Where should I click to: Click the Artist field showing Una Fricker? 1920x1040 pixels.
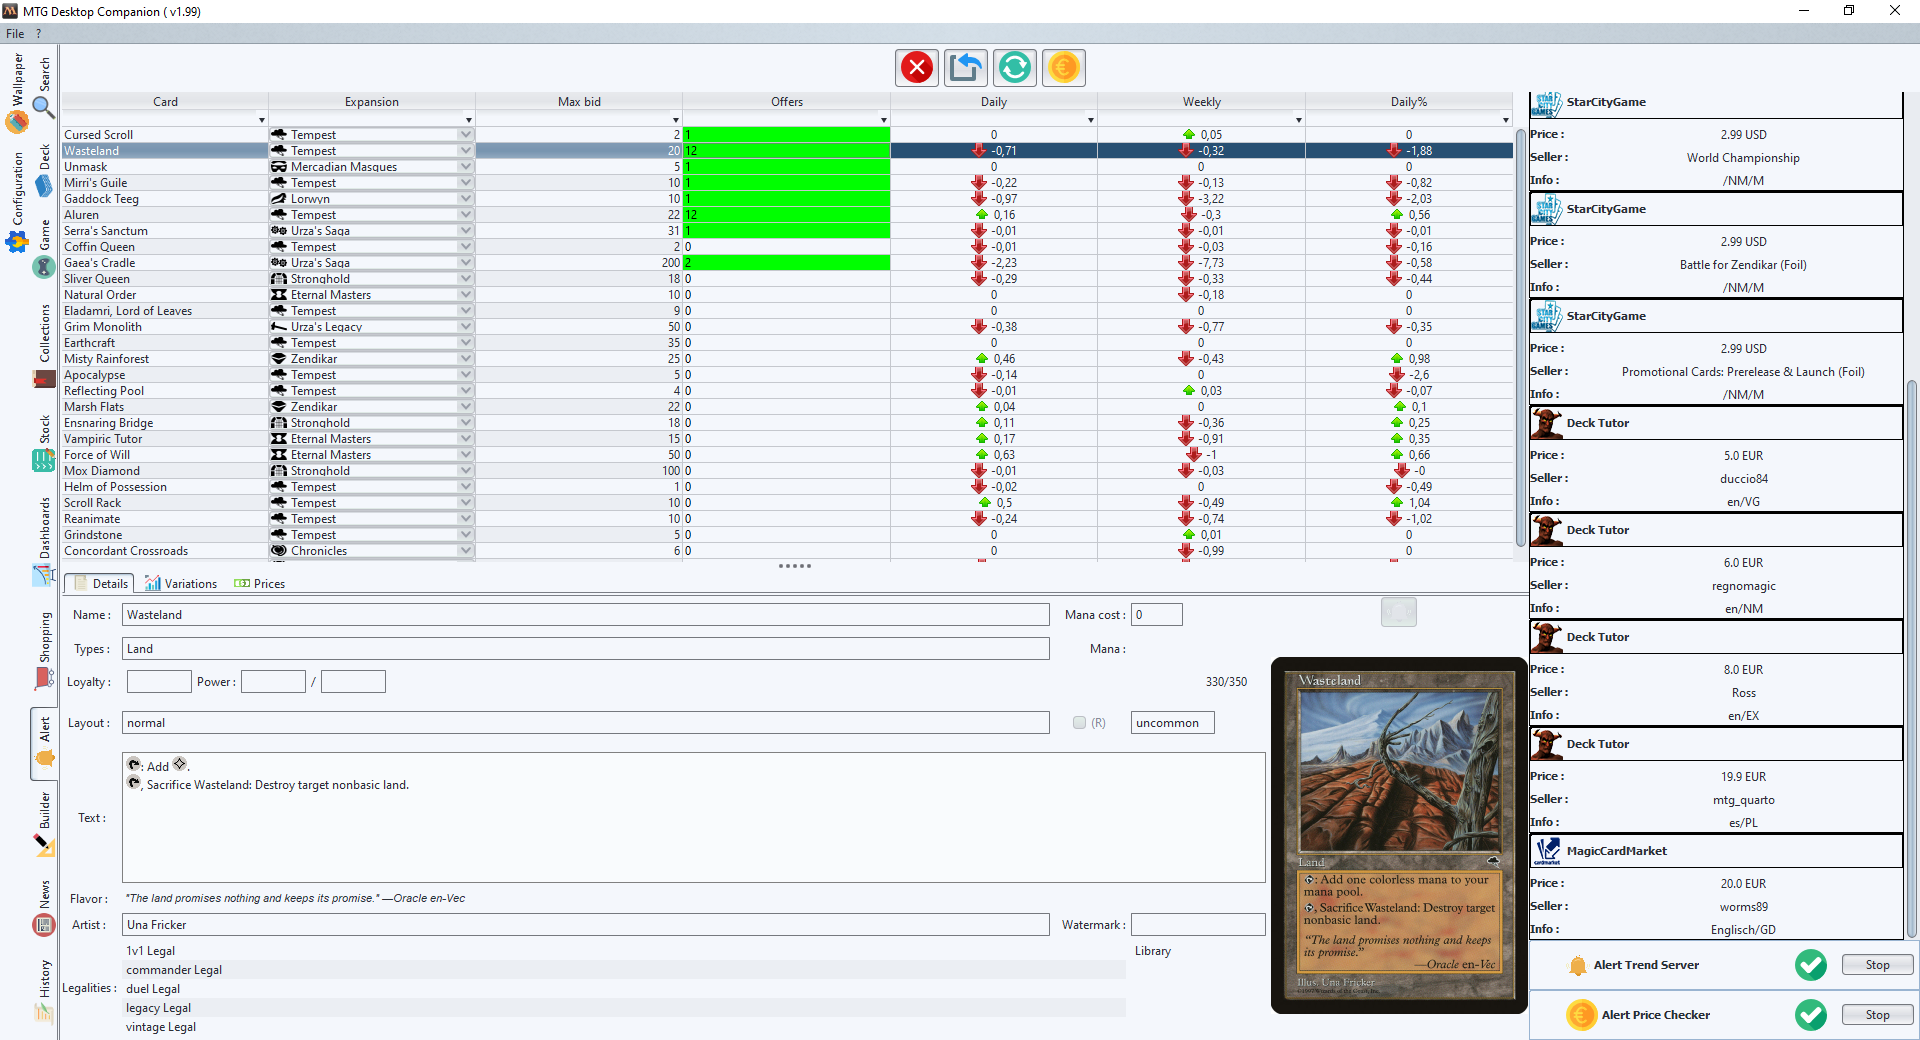click(x=586, y=925)
